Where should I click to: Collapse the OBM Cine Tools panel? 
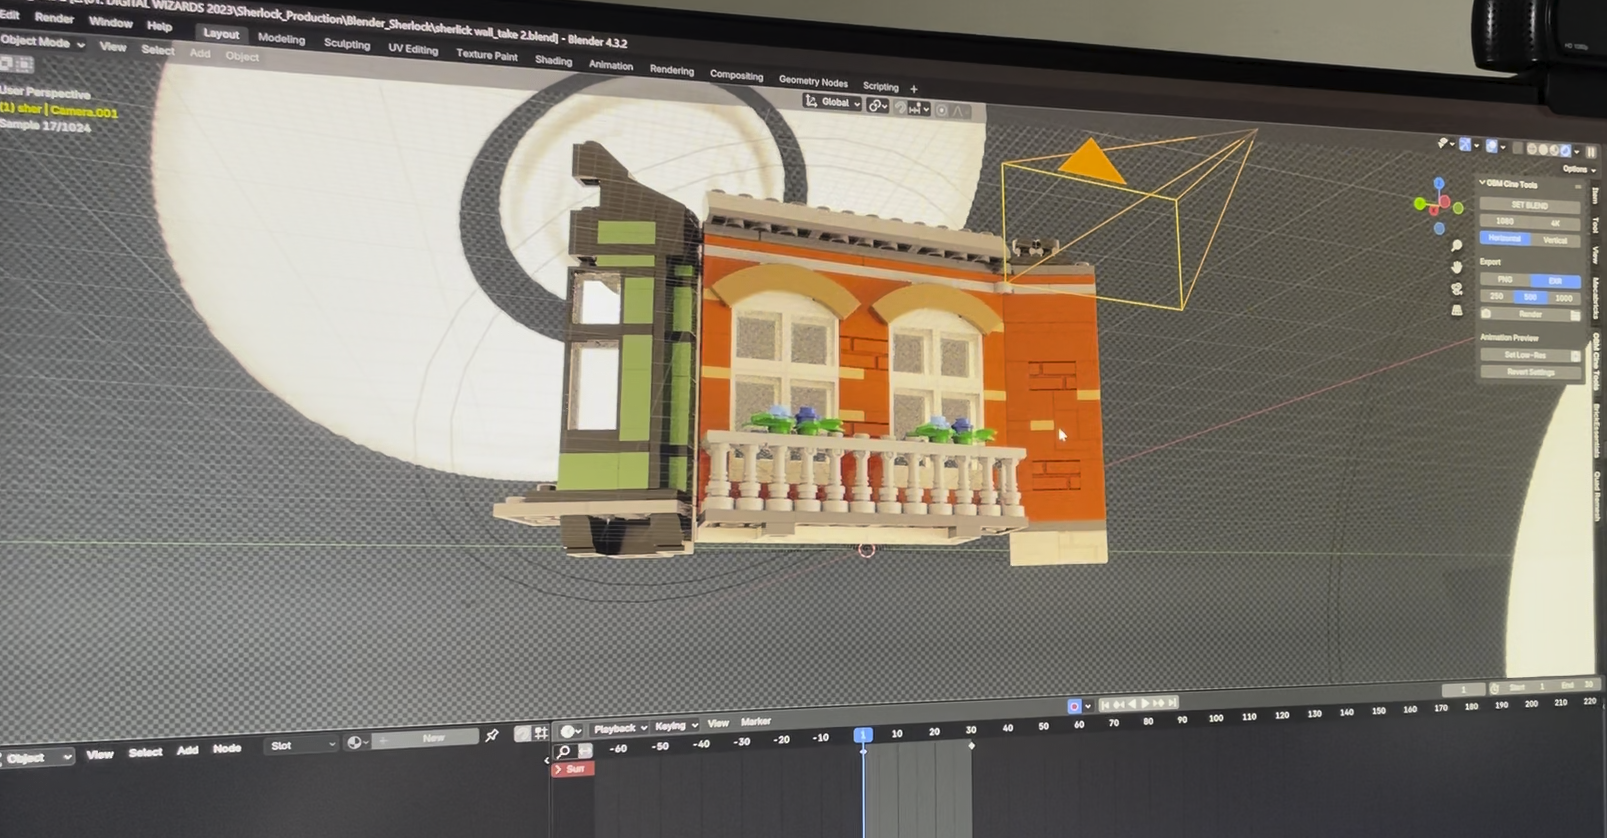[x=1482, y=182]
